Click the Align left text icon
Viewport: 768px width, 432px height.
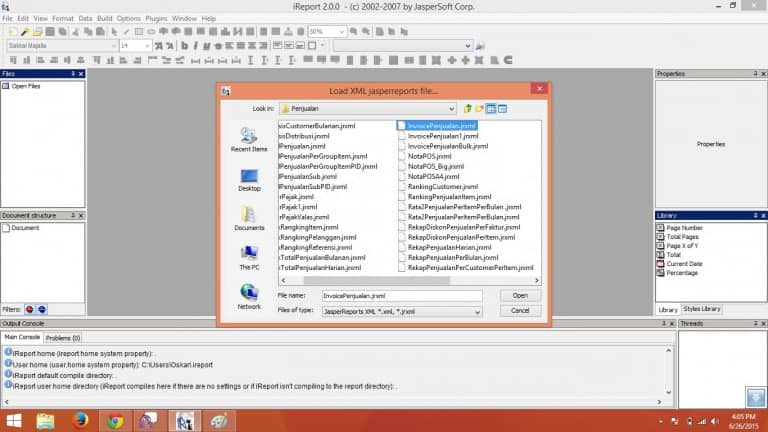tap(229, 46)
